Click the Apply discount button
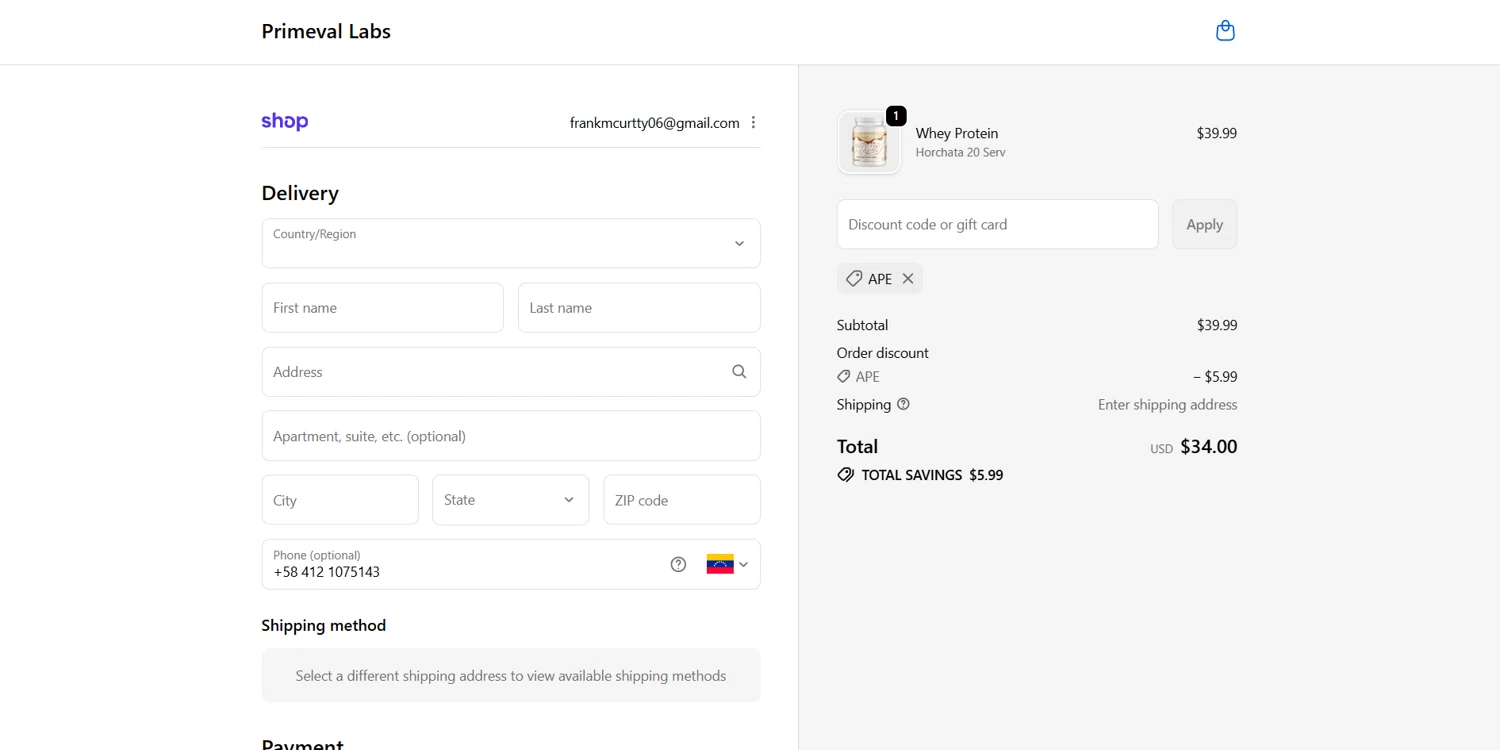Image resolution: width=1500 pixels, height=750 pixels. point(1204,224)
